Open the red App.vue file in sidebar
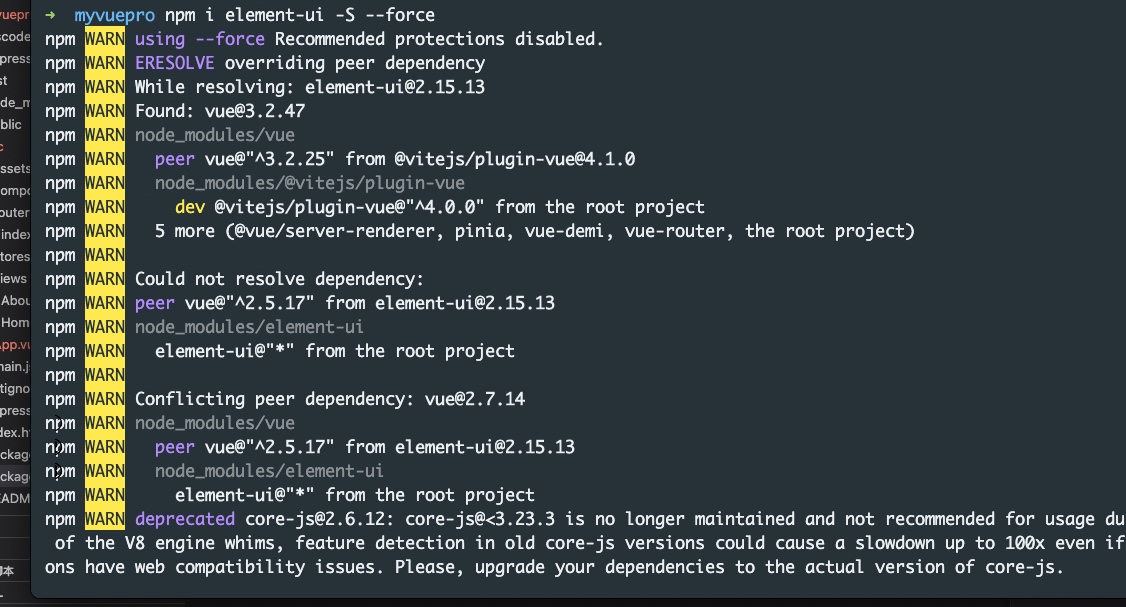This screenshot has height=607, width=1126. click(x=15, y=345)
